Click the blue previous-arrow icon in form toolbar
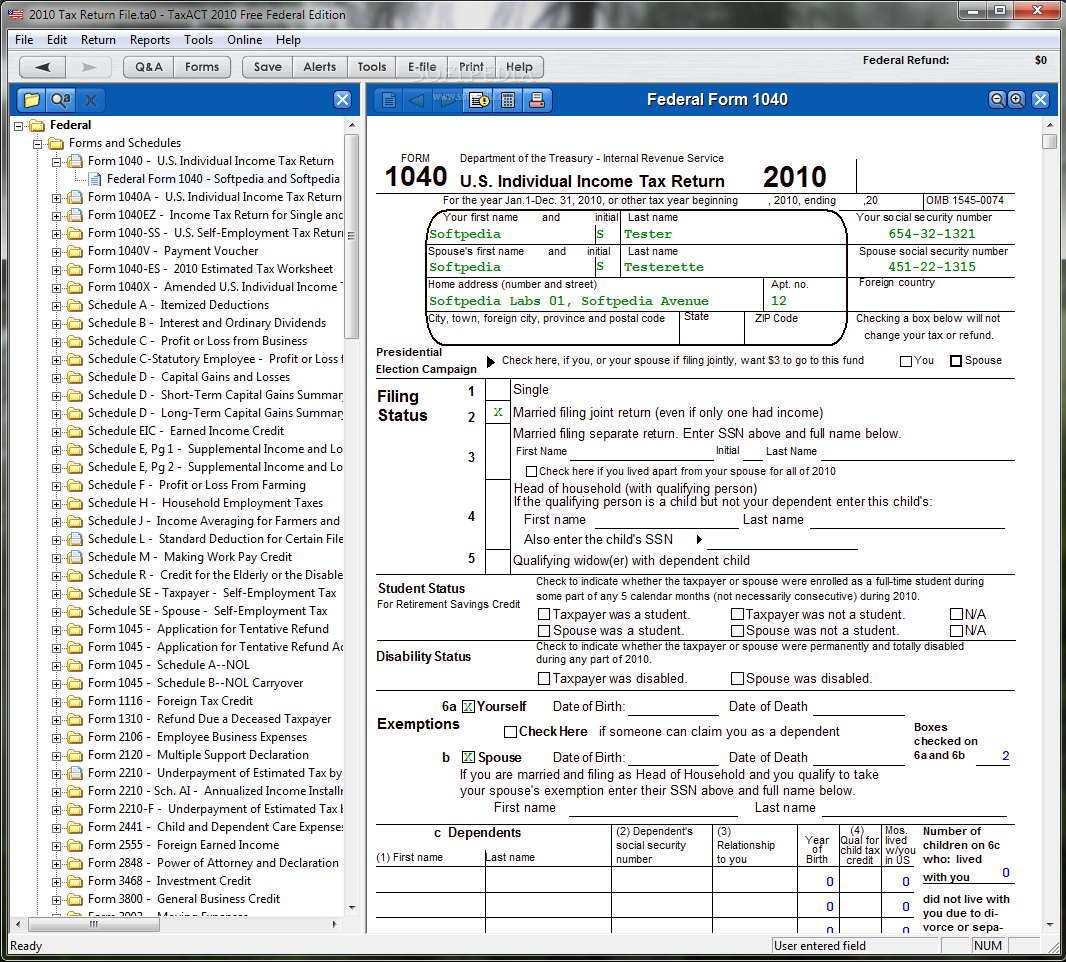This screenshot has width=1066, height=962. (417, 100)
